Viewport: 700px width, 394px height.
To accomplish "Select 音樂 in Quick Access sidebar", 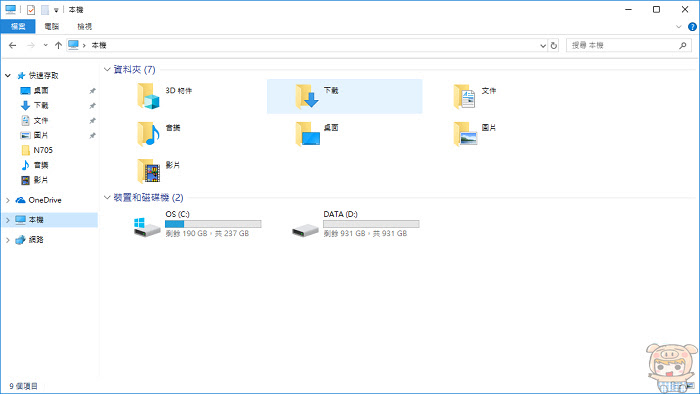I will point(41,165).
